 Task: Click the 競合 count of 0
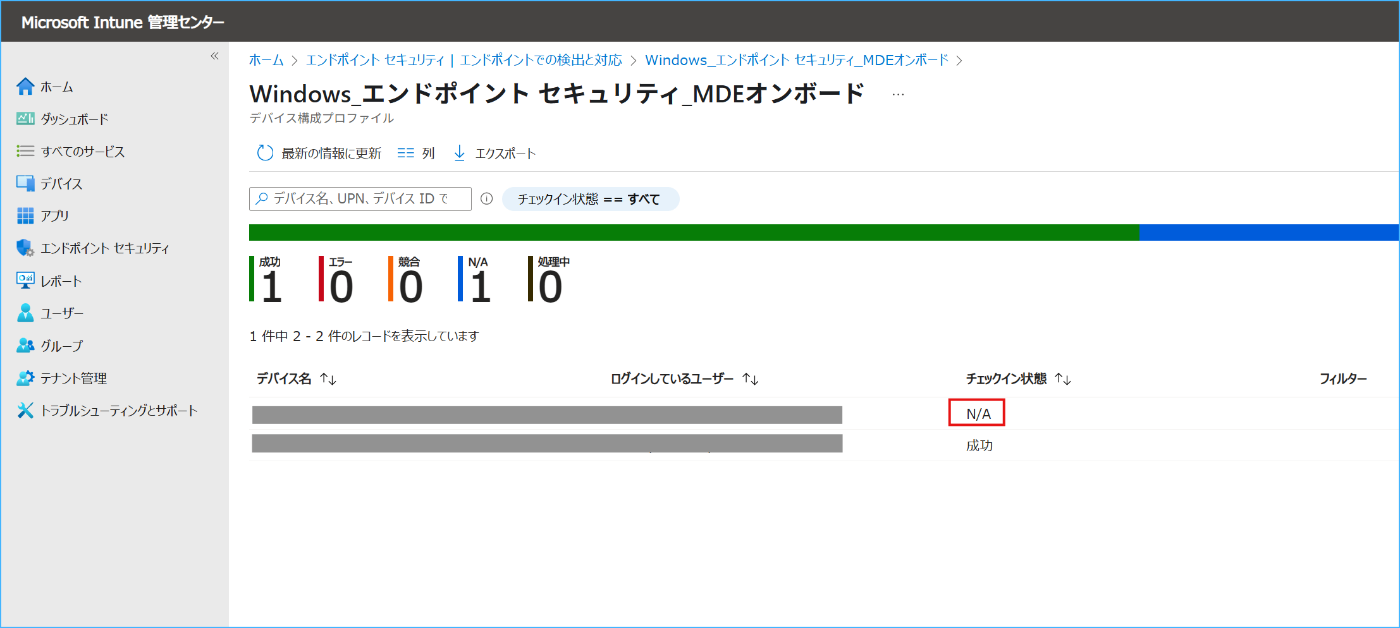tap(410, 288)
